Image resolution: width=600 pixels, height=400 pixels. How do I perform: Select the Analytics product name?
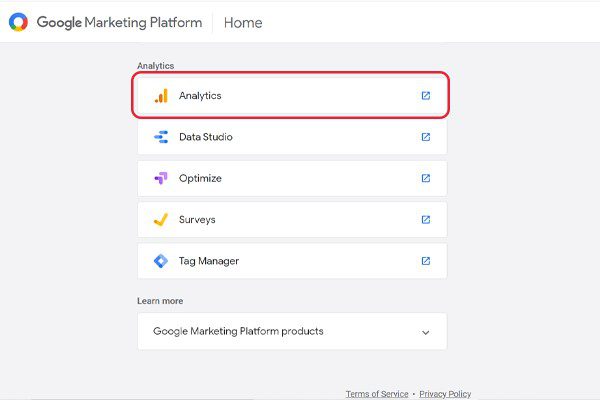click(x=200, y=96)
